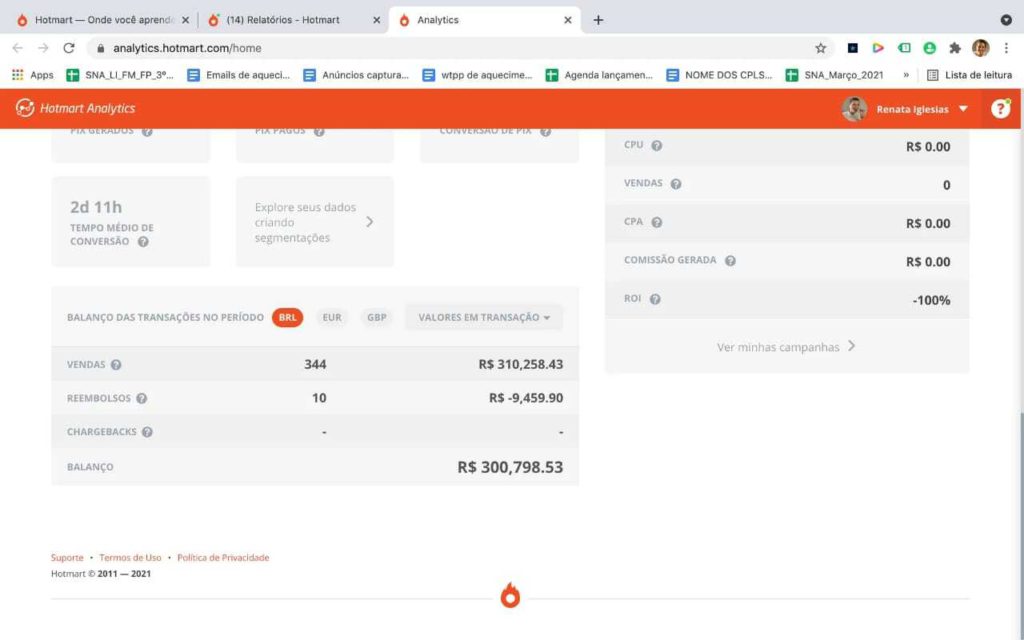
Task: Open SNA_Março_2021 bookmark
Action: [x=835, y=75]
